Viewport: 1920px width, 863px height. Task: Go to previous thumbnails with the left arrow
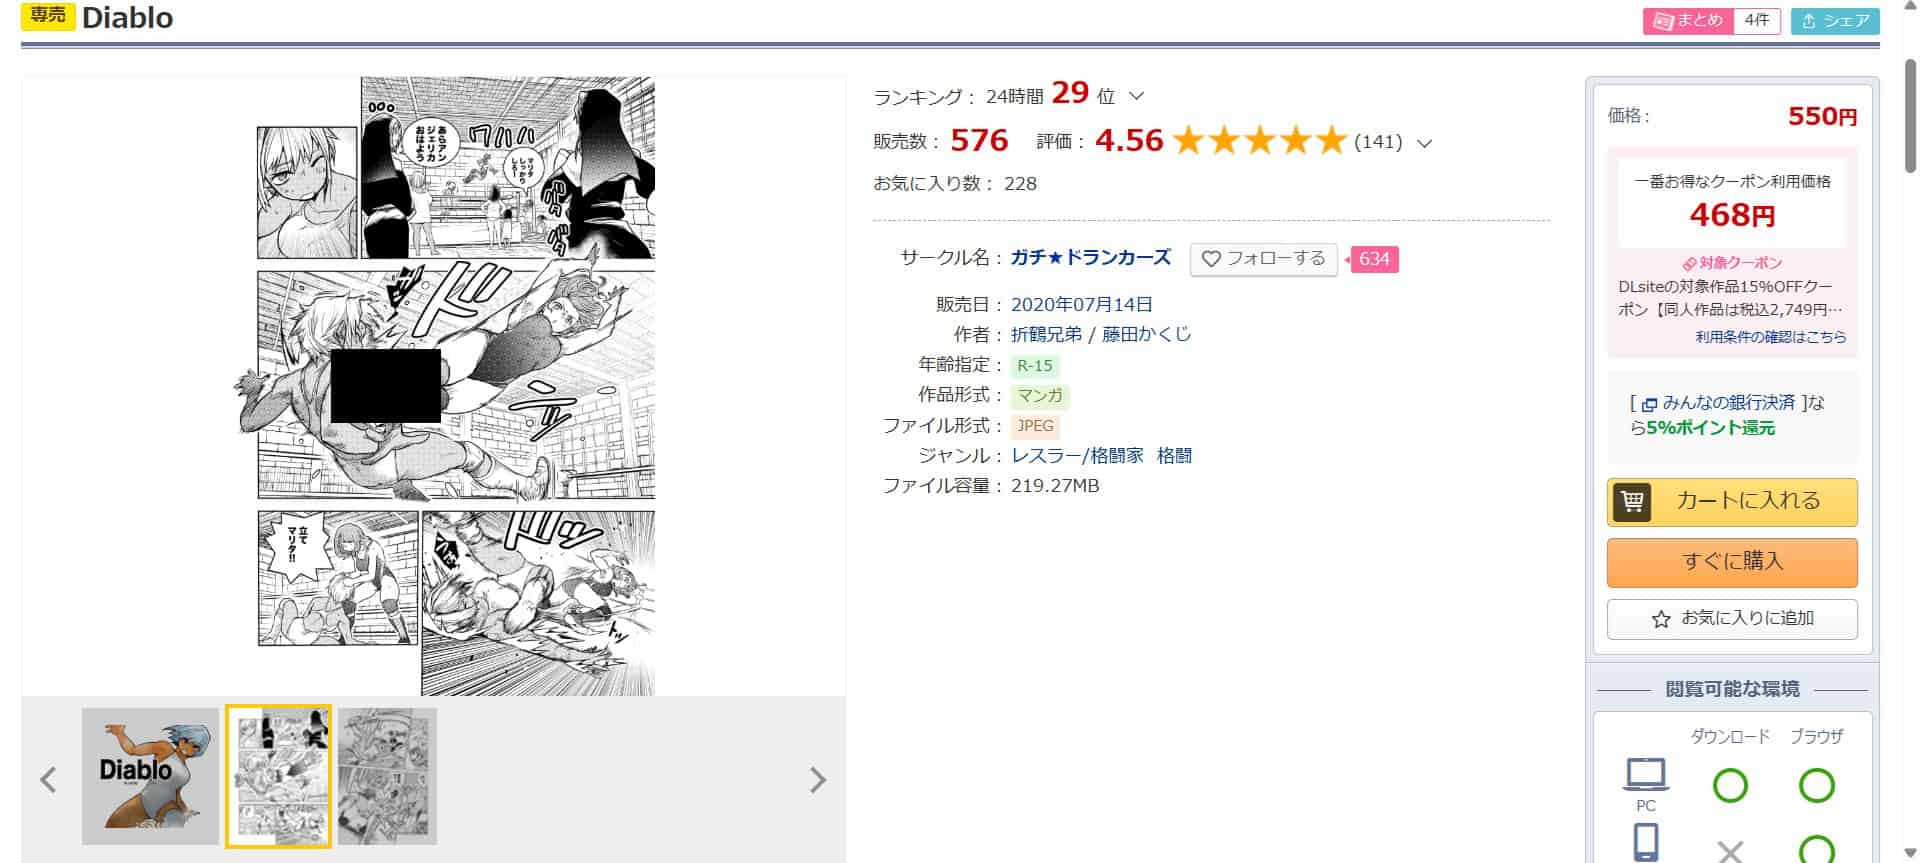[x=48, y=780]
